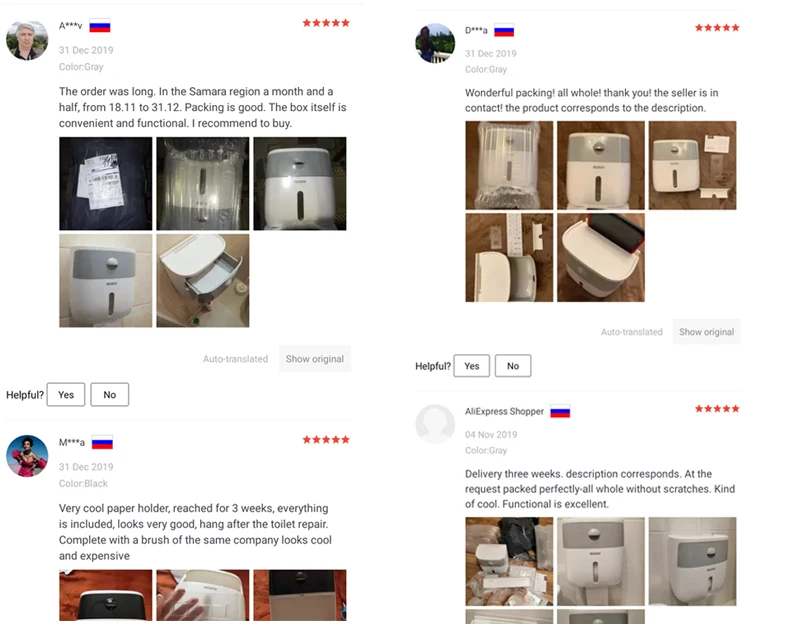Open shipping label photo in A***v review
Viewport: 790px width, 624px height.
click(x=105, y=183)
